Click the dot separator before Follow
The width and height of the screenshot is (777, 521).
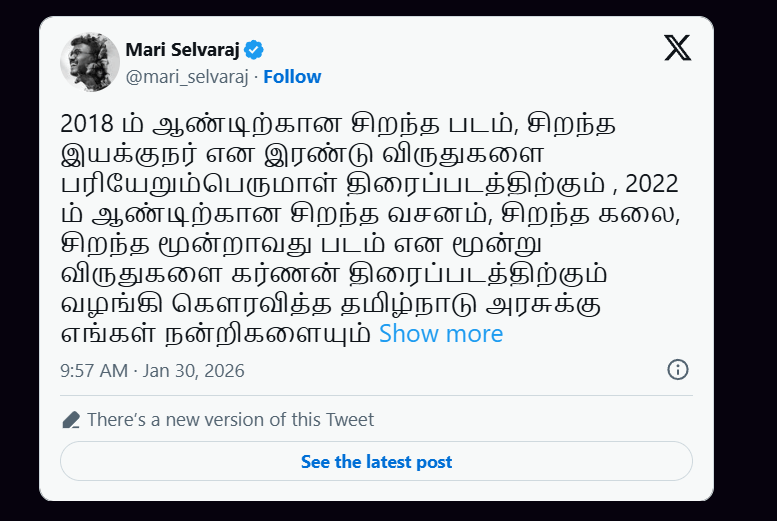point(257,77)
